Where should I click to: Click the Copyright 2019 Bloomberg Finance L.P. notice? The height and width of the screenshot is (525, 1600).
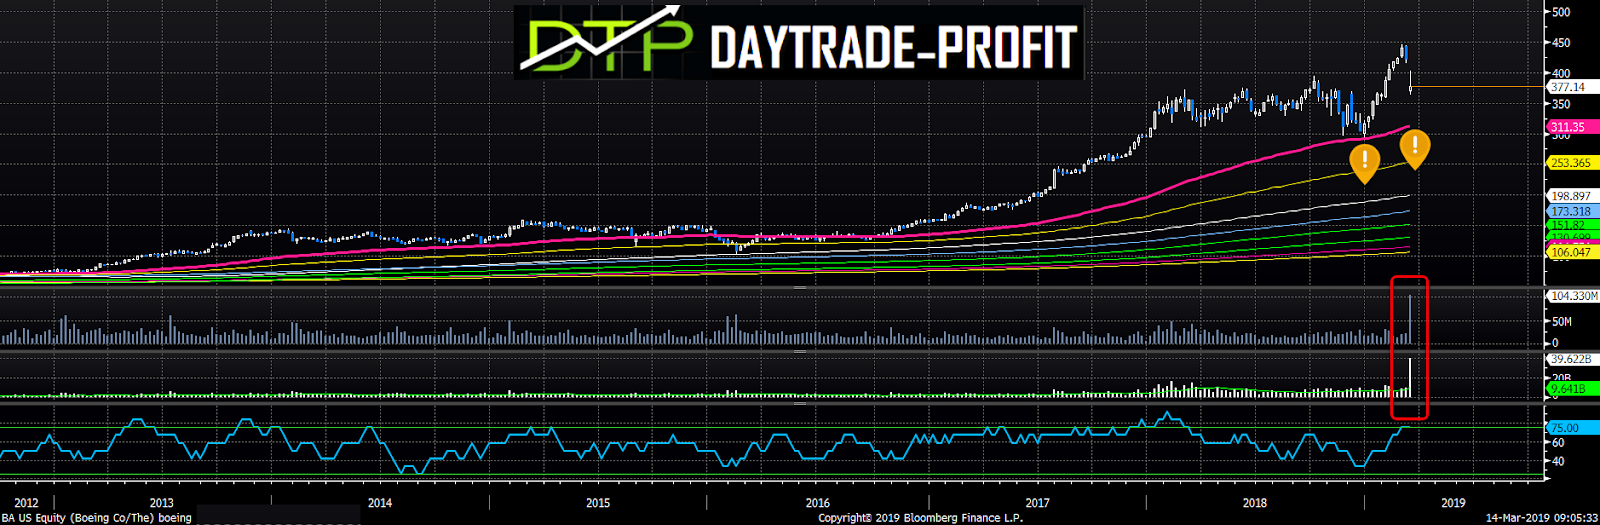[x=920, y=518]
